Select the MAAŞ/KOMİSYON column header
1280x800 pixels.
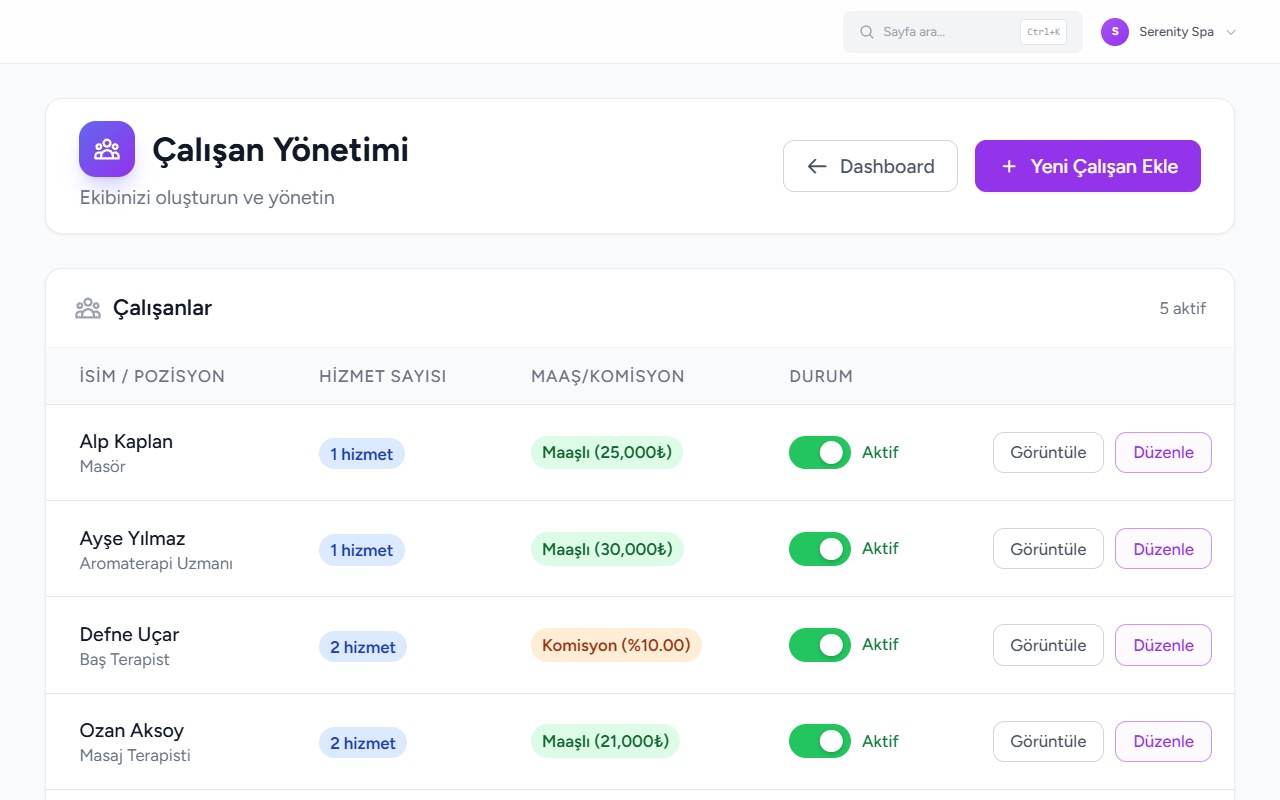click(x=608, y=376)
